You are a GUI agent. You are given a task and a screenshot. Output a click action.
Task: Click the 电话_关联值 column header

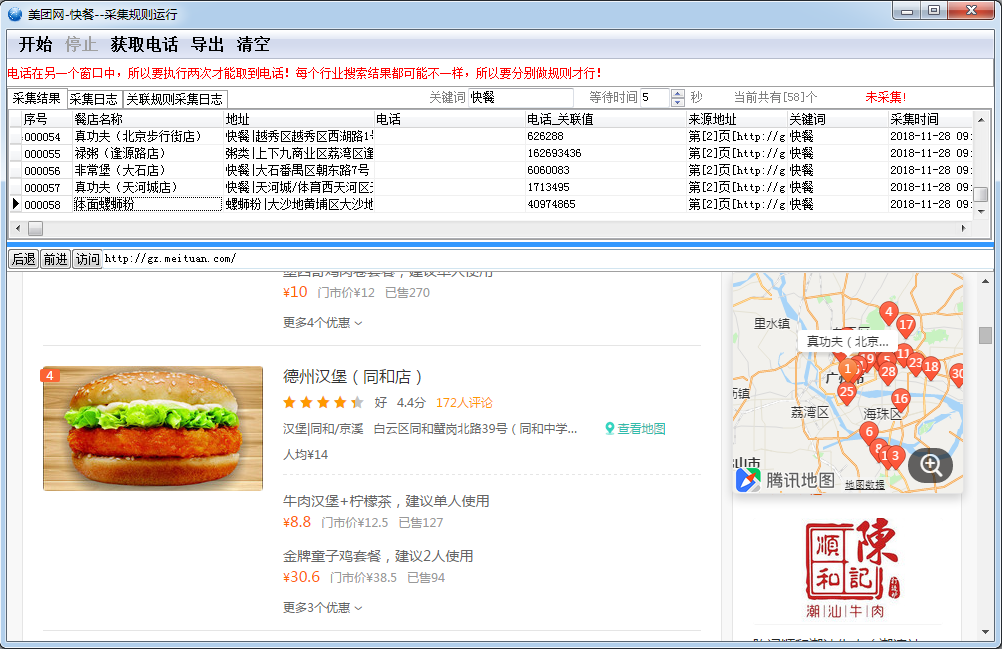(x=605, y=119)
